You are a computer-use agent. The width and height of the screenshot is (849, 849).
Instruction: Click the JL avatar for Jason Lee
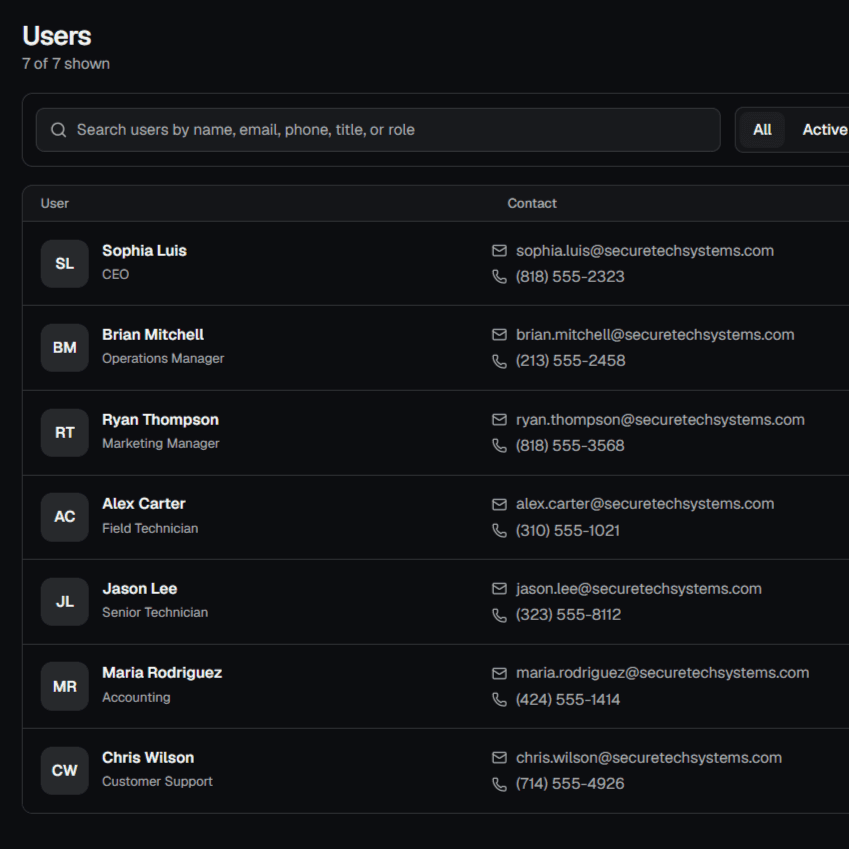[x=65, y=602]
